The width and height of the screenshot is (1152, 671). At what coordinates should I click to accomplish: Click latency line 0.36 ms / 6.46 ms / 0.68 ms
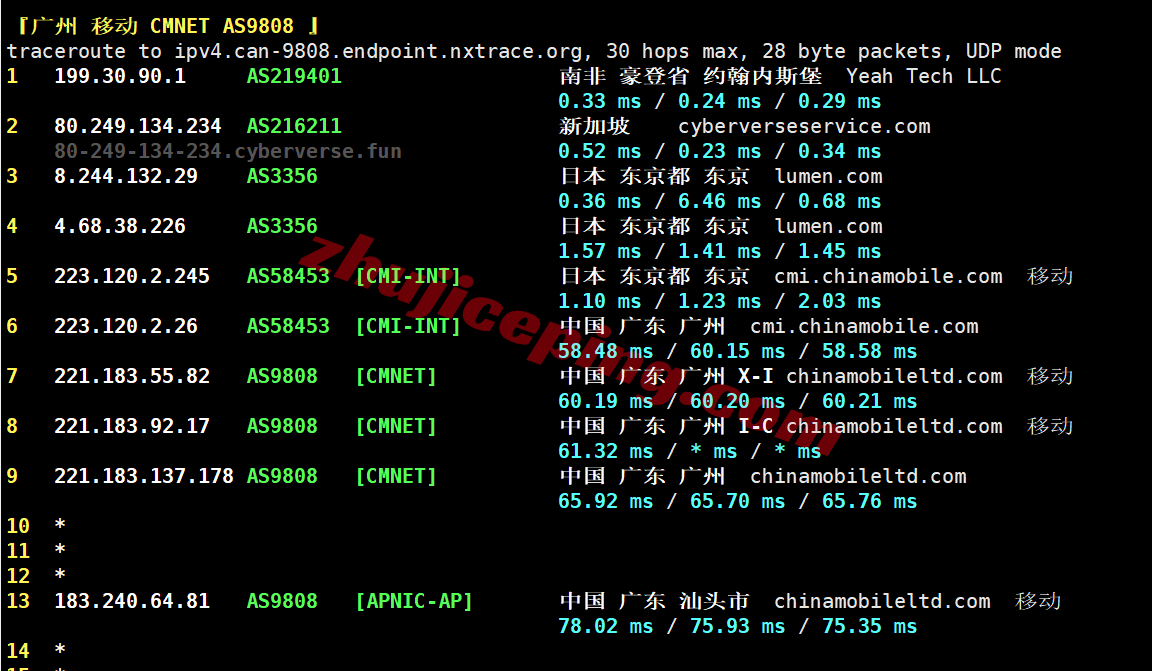click(719, 201)
